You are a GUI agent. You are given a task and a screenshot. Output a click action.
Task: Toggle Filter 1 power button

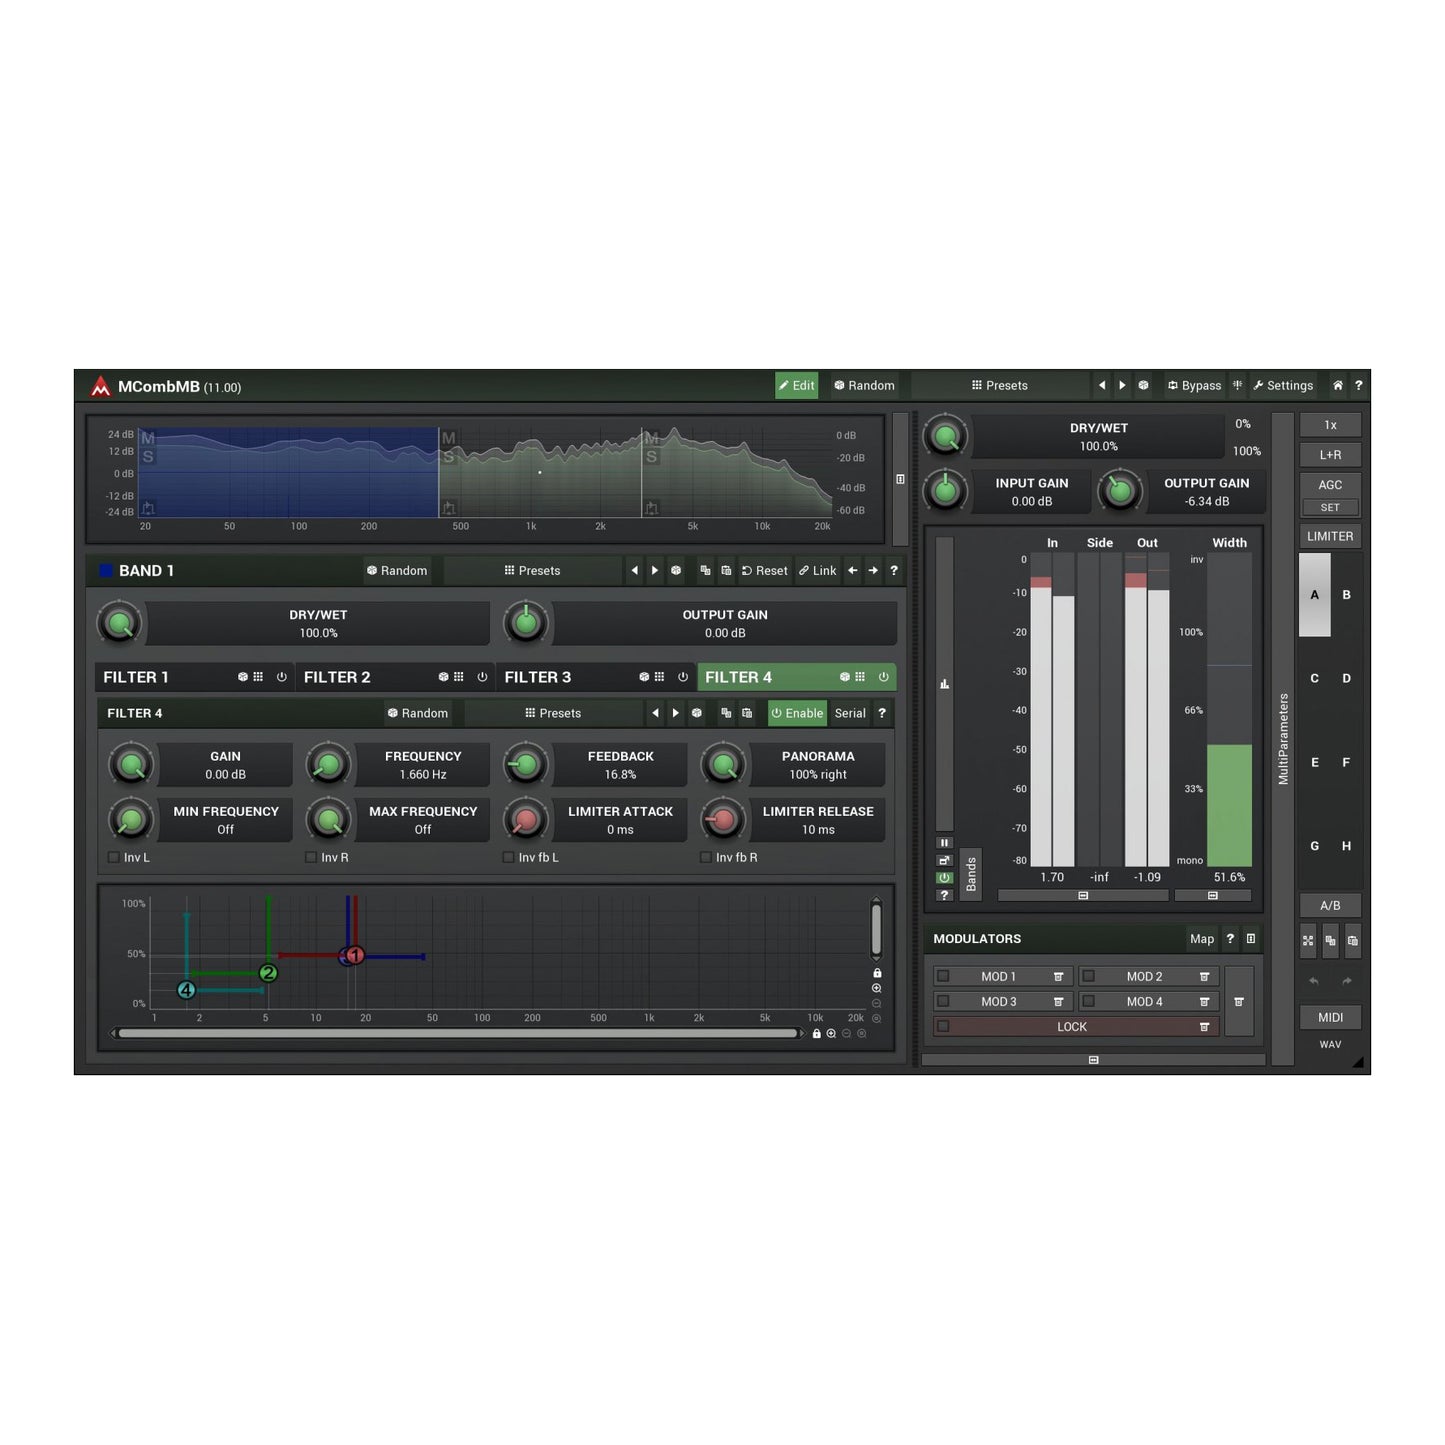click(x=282, y=677)
